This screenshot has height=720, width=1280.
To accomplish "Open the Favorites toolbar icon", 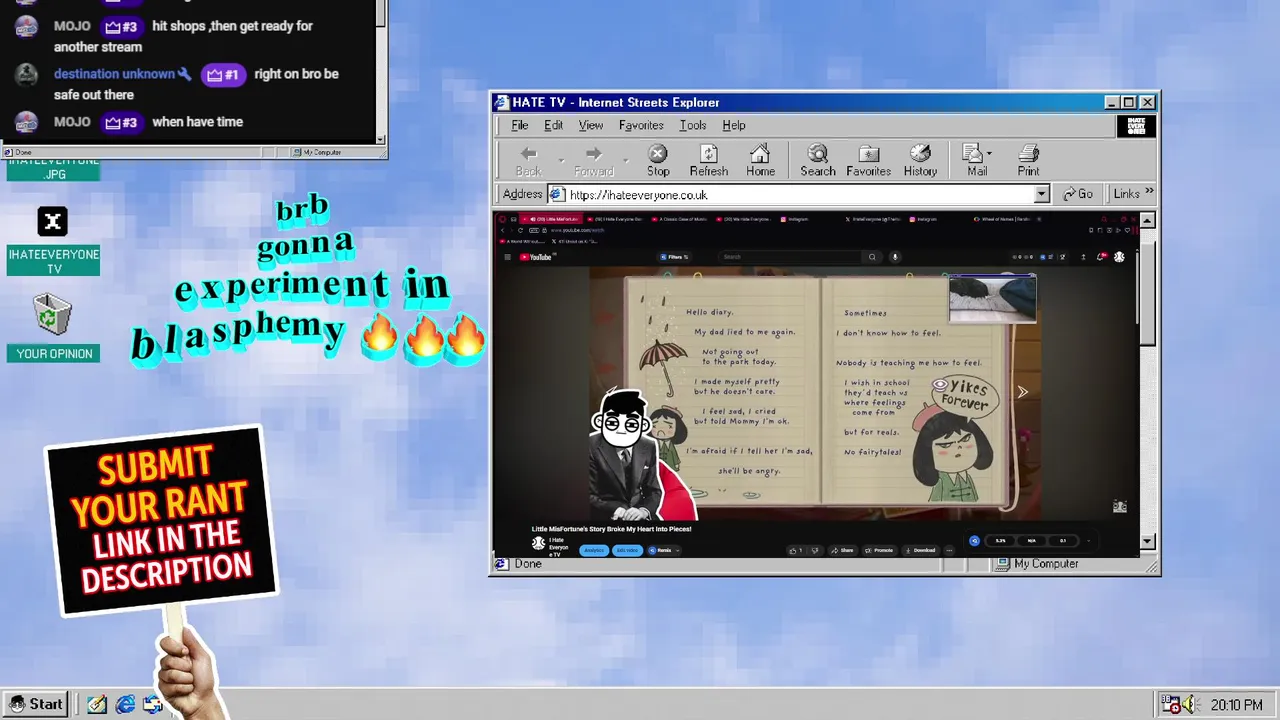I will coord(868,160).
